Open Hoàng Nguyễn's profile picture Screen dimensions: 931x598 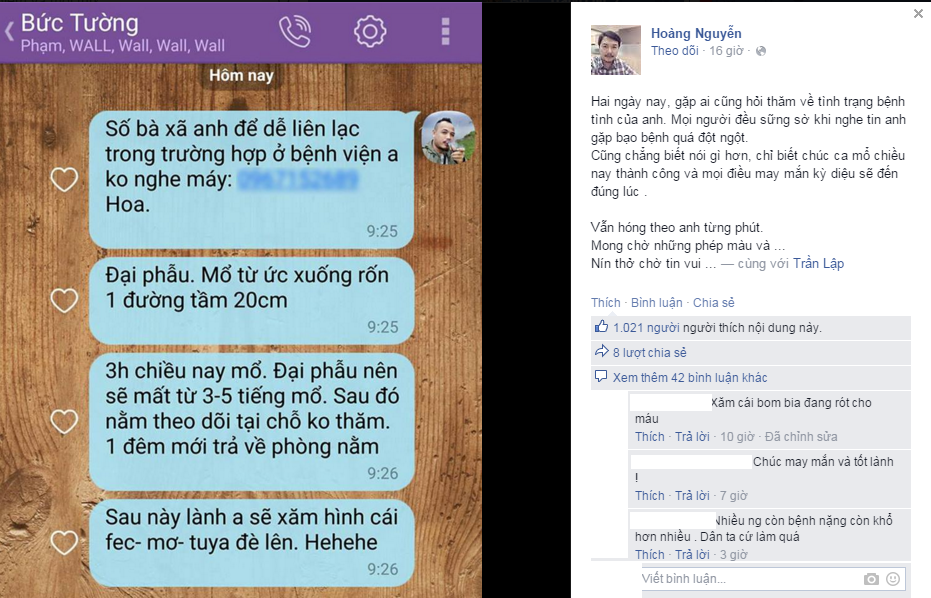[x=616, y=50]
